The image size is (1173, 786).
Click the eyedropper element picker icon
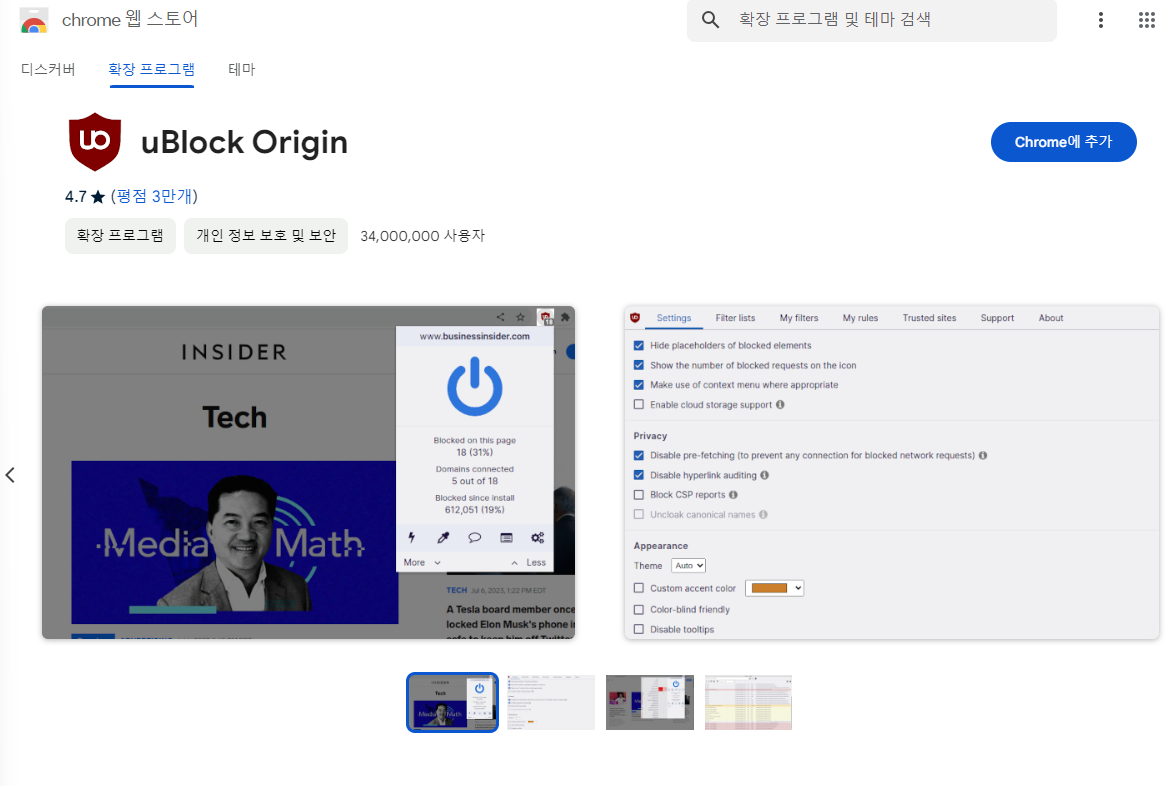(x=443, y=538)
